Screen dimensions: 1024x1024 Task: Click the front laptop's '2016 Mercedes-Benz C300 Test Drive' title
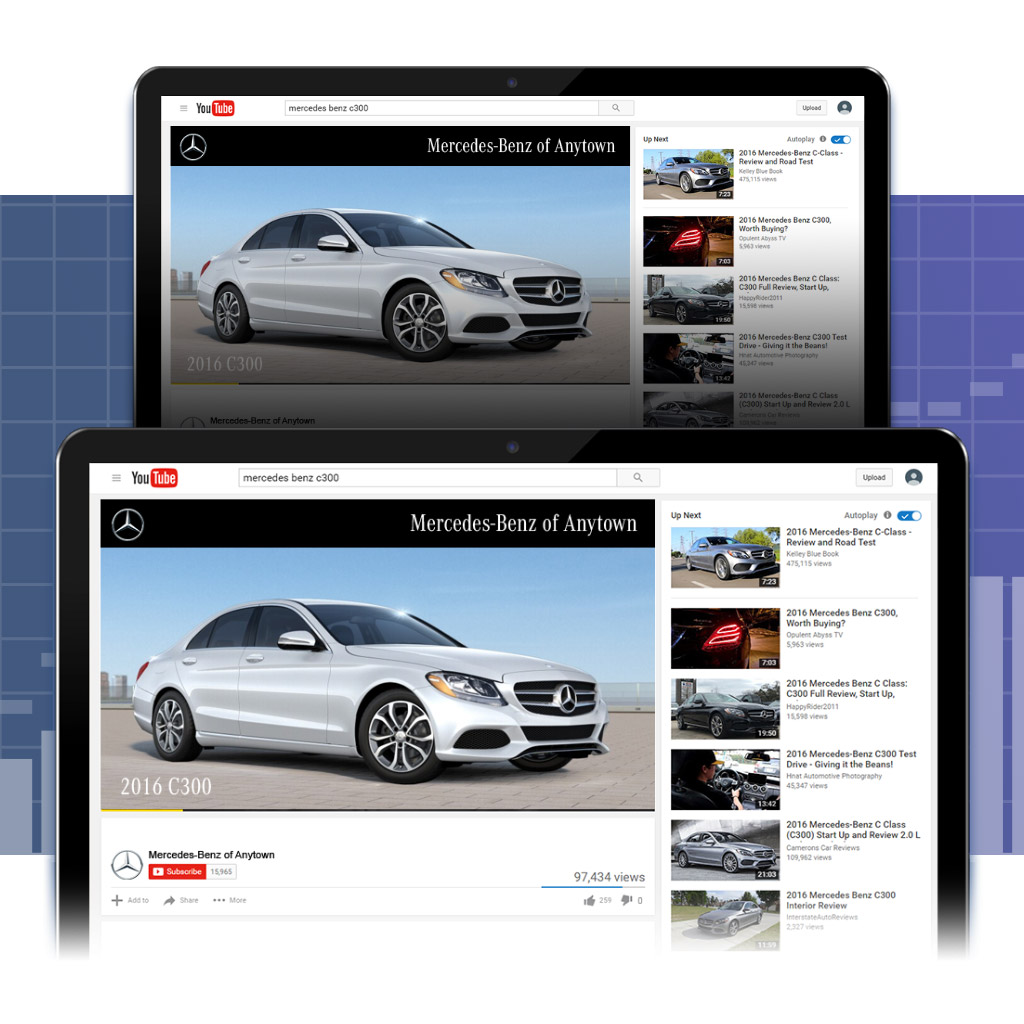click(x=851, y=760)
